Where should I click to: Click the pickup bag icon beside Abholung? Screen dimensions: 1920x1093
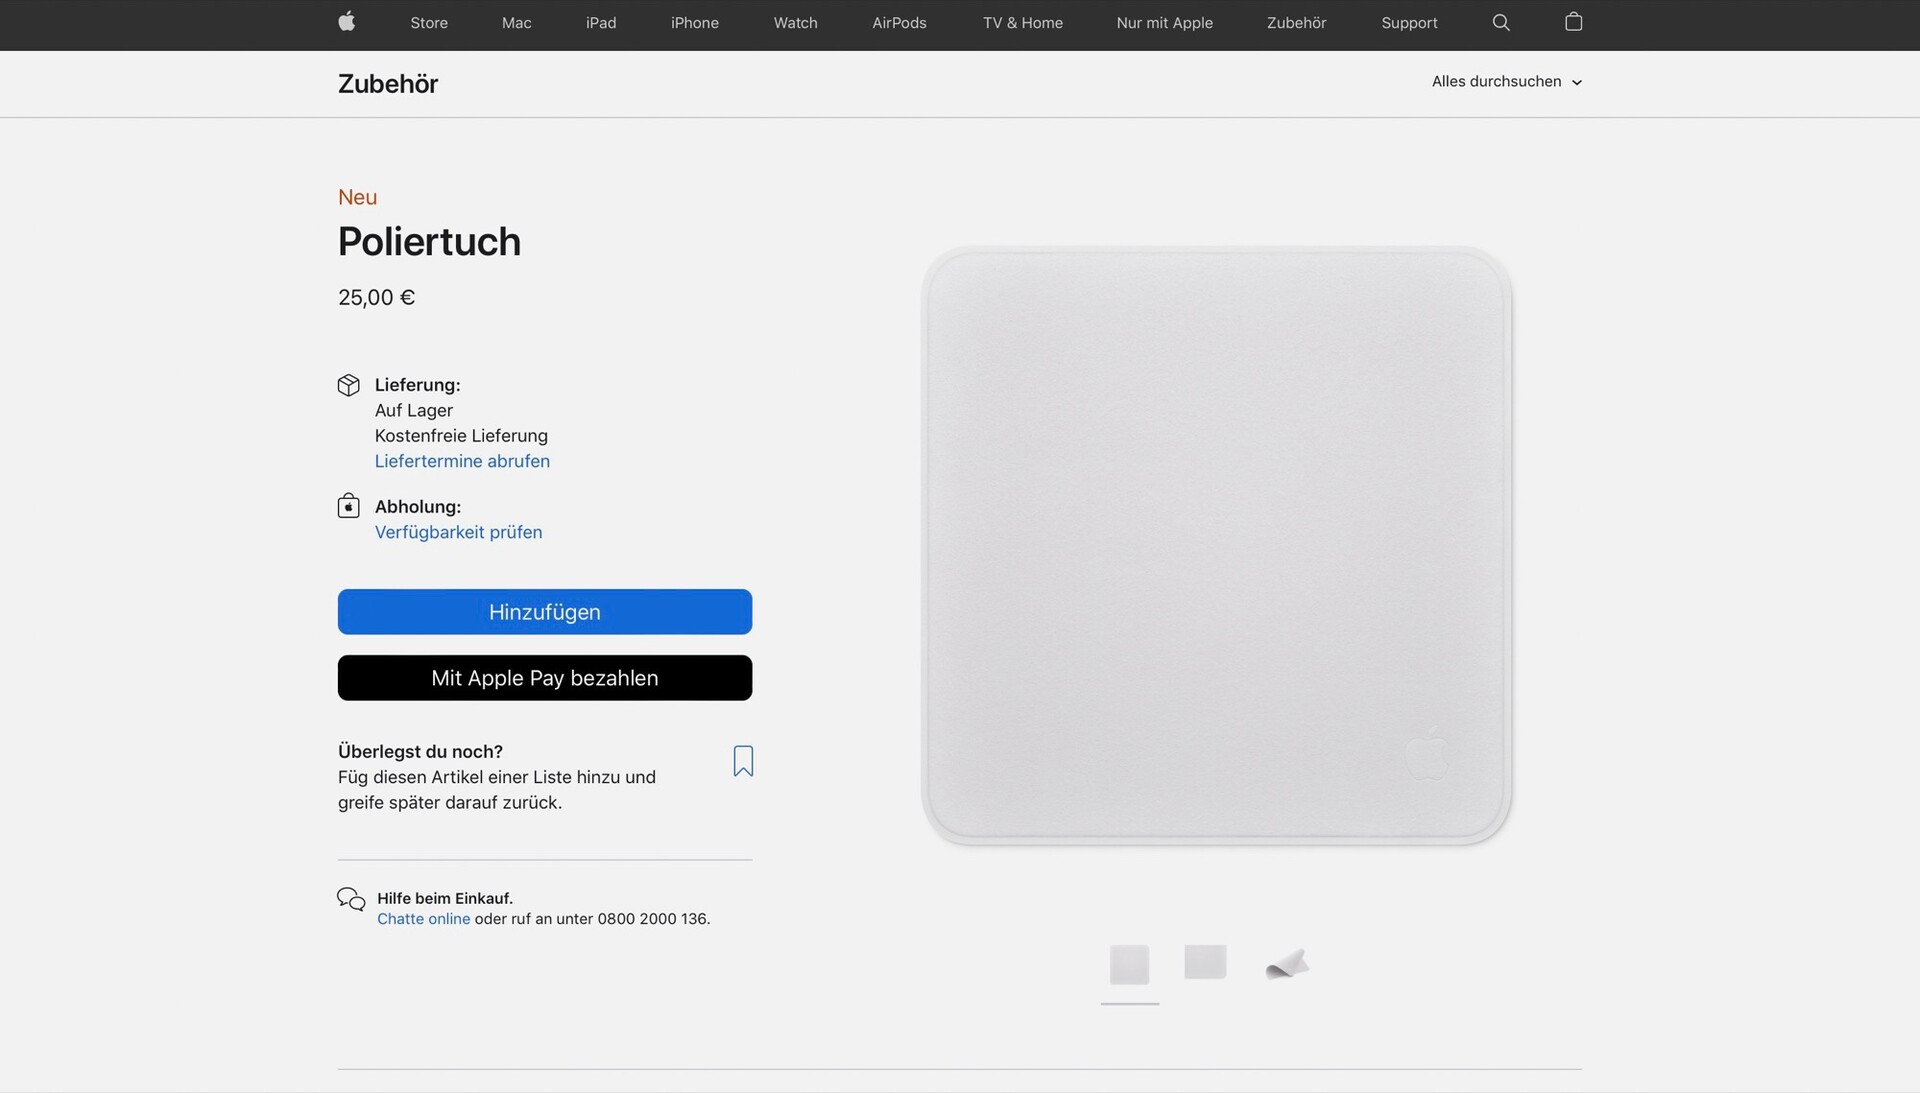(x=349, y=506)
